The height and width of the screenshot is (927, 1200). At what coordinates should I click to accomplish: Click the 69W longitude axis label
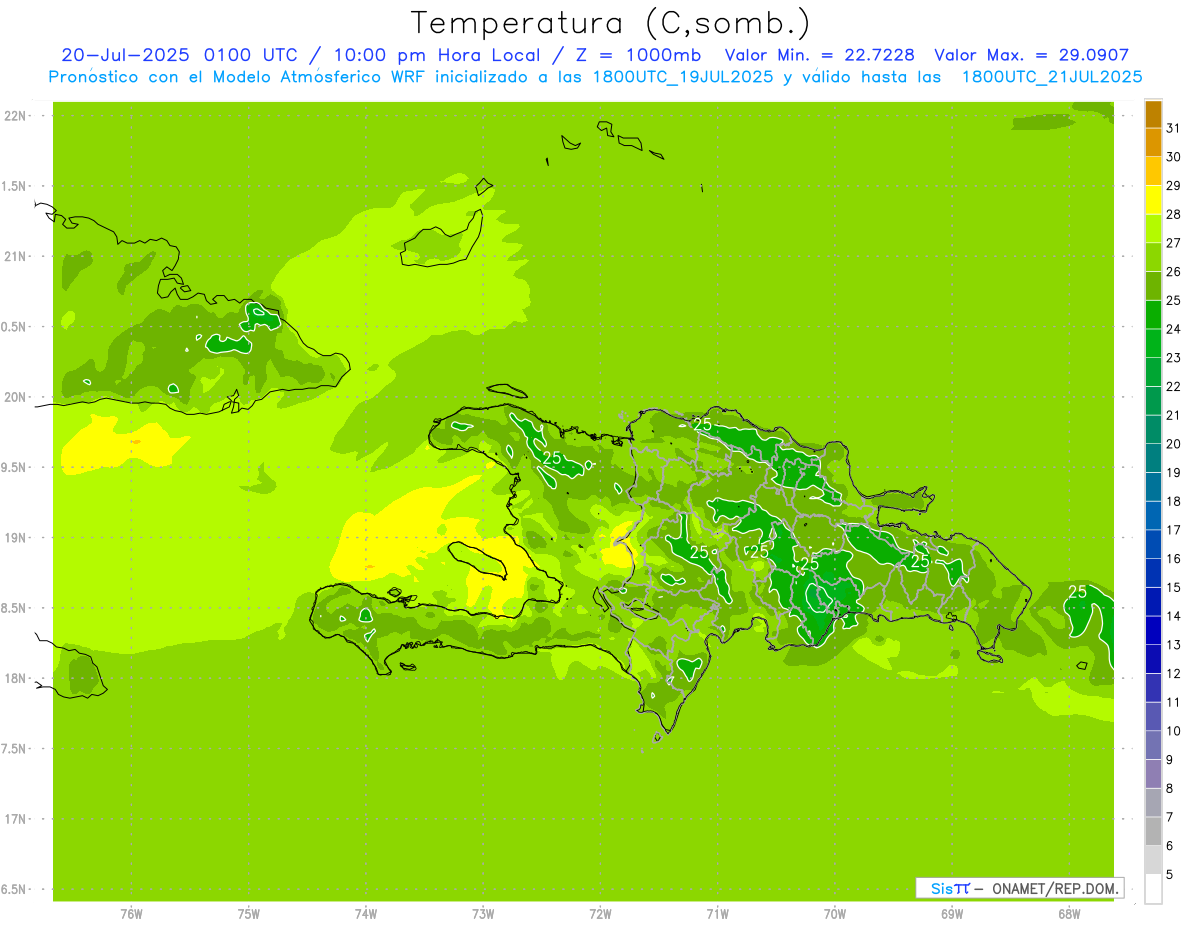point(952,914)
